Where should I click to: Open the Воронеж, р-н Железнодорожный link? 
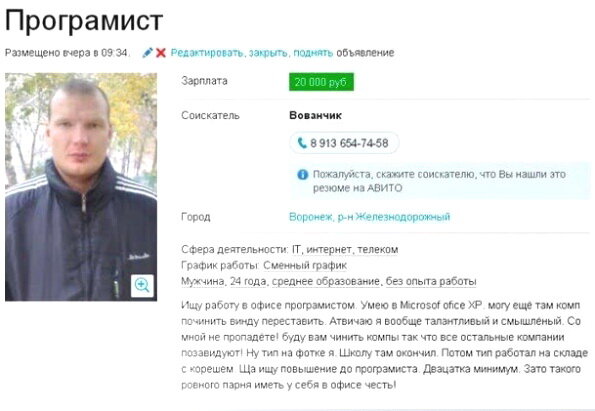(x=369, y=217)
